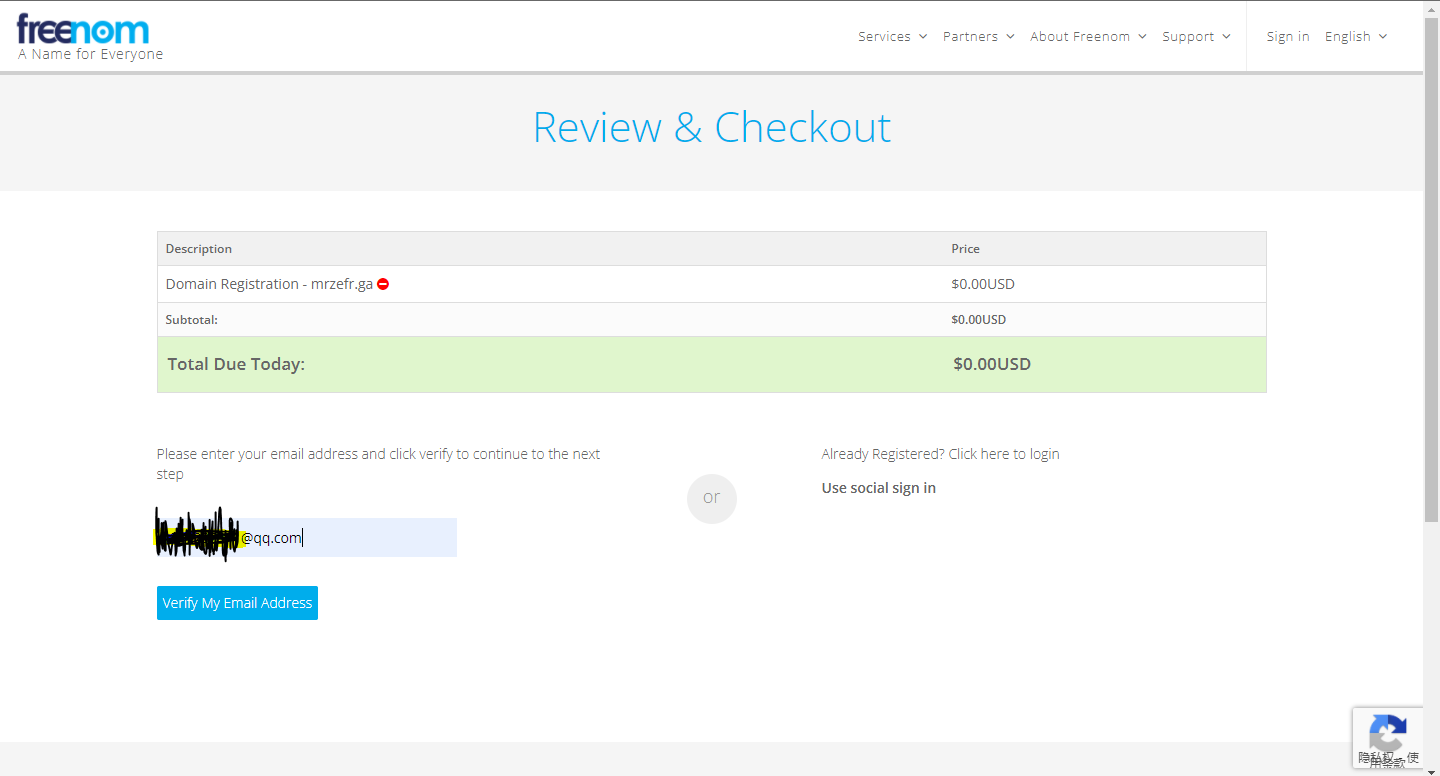Expand the About Freenom menu

coord(1087,37)
